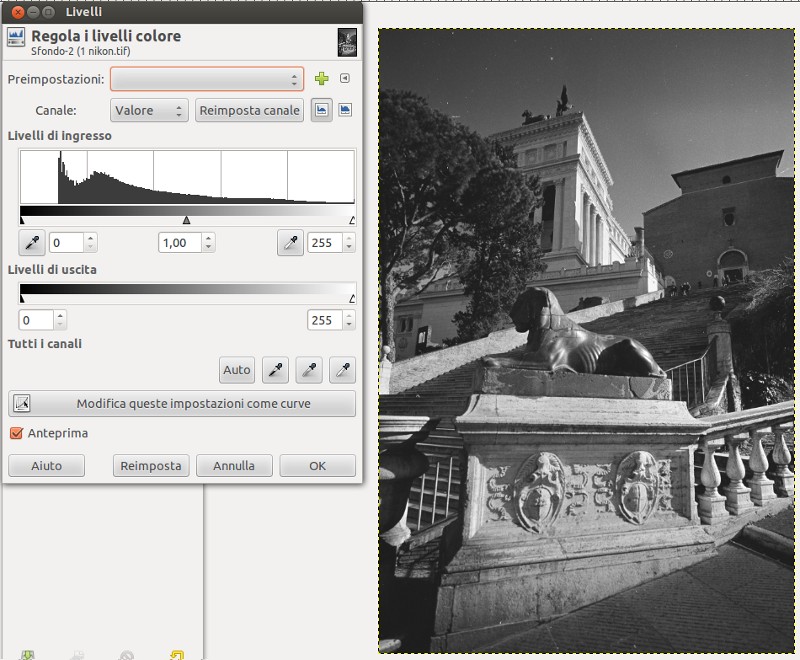This screenshot has width=800, height=660.
Task: Open the presets options arrow menu
Action: [x=345, y=79]
